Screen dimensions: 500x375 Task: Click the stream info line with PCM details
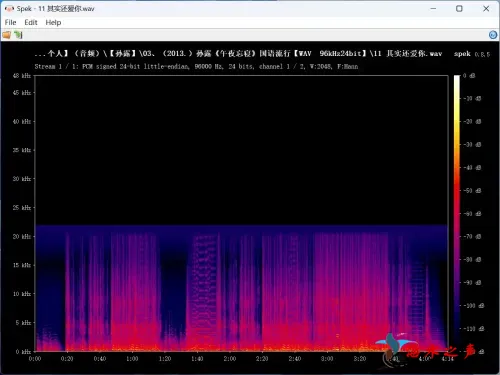pyautogui.click(x=196, y=66)
